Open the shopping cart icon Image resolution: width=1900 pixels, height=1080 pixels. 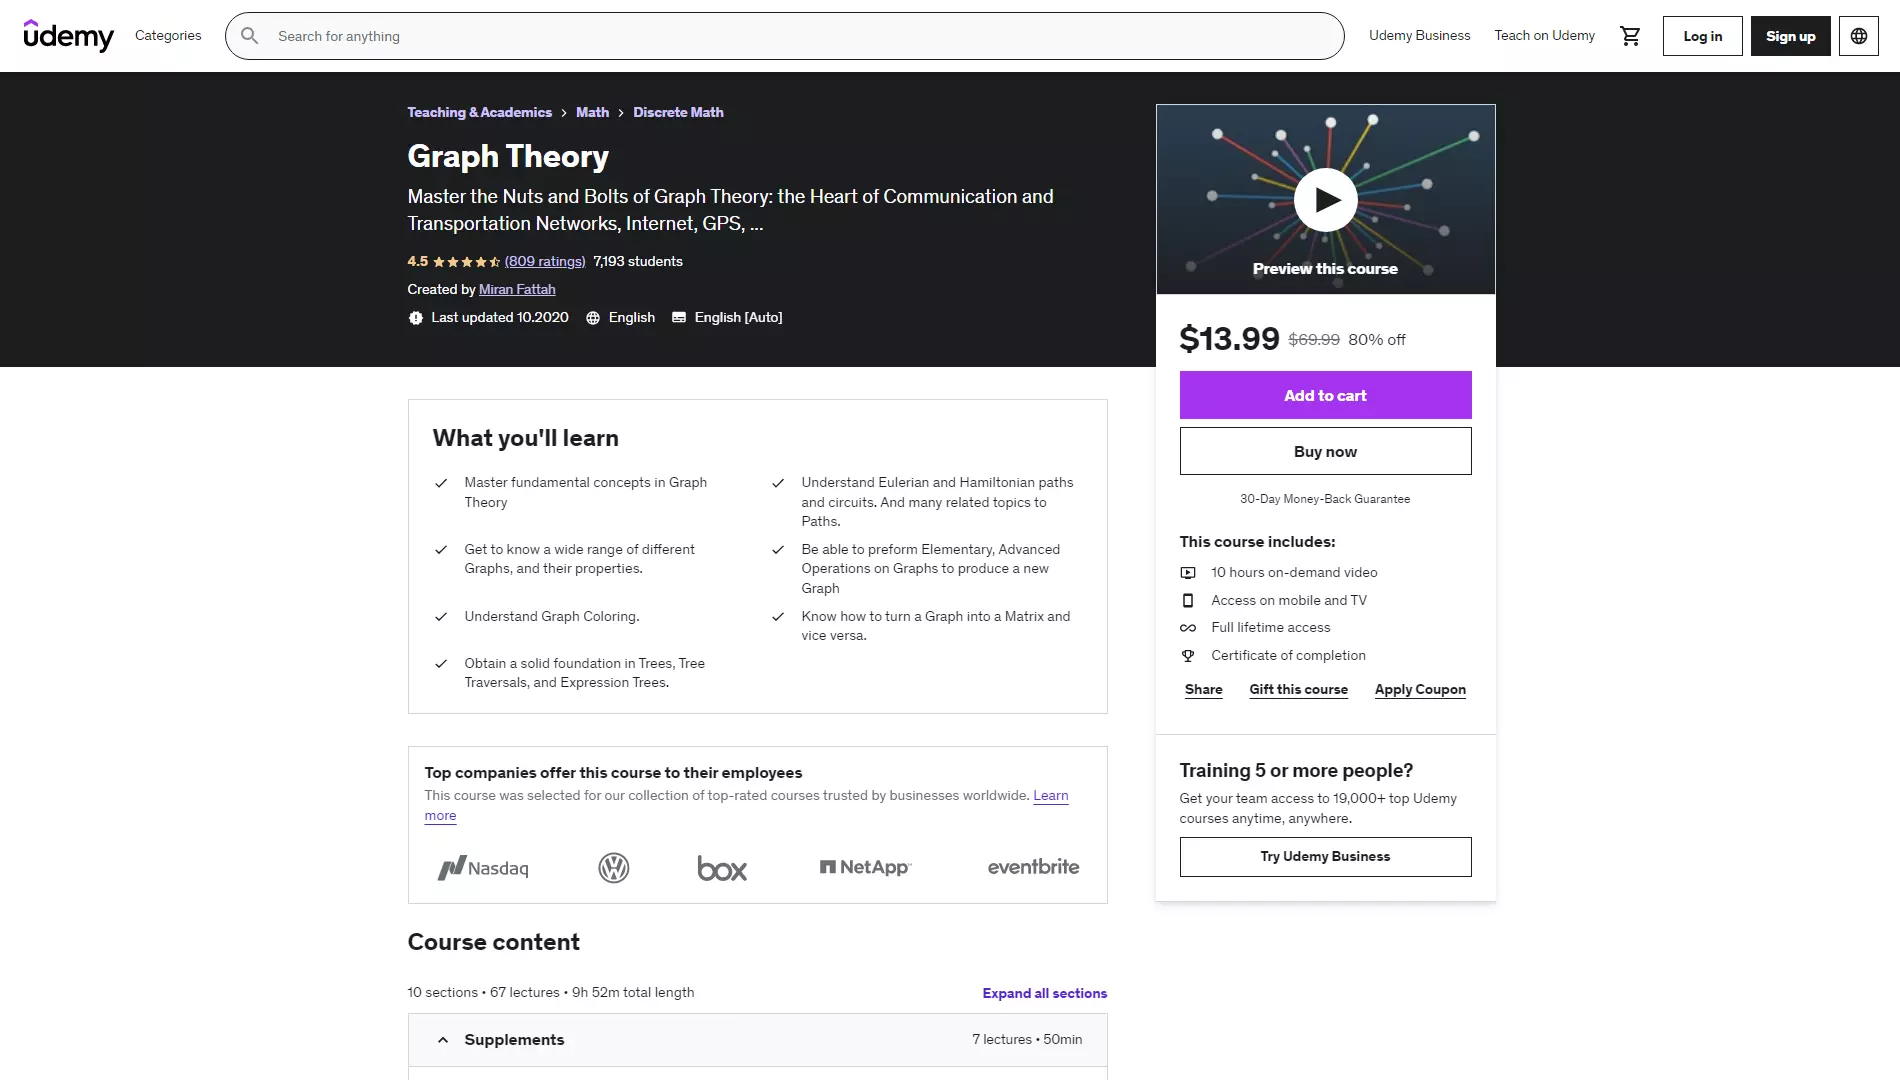point(1630,36)
